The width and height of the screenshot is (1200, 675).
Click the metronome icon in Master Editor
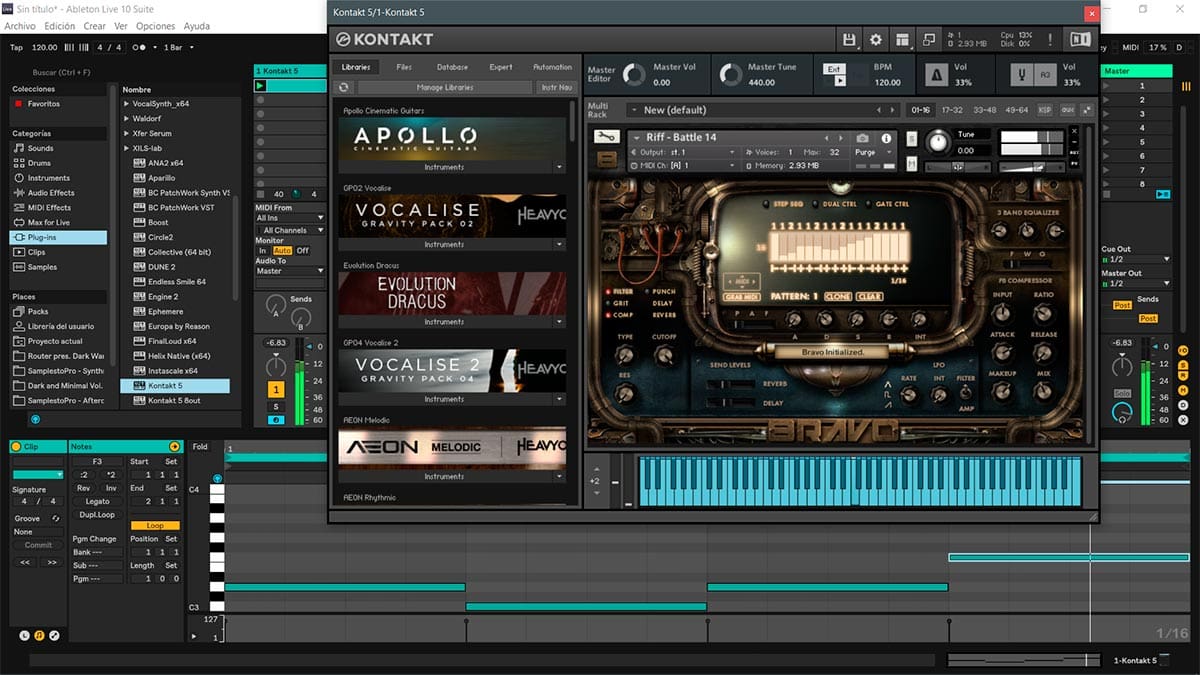point(936,75)
